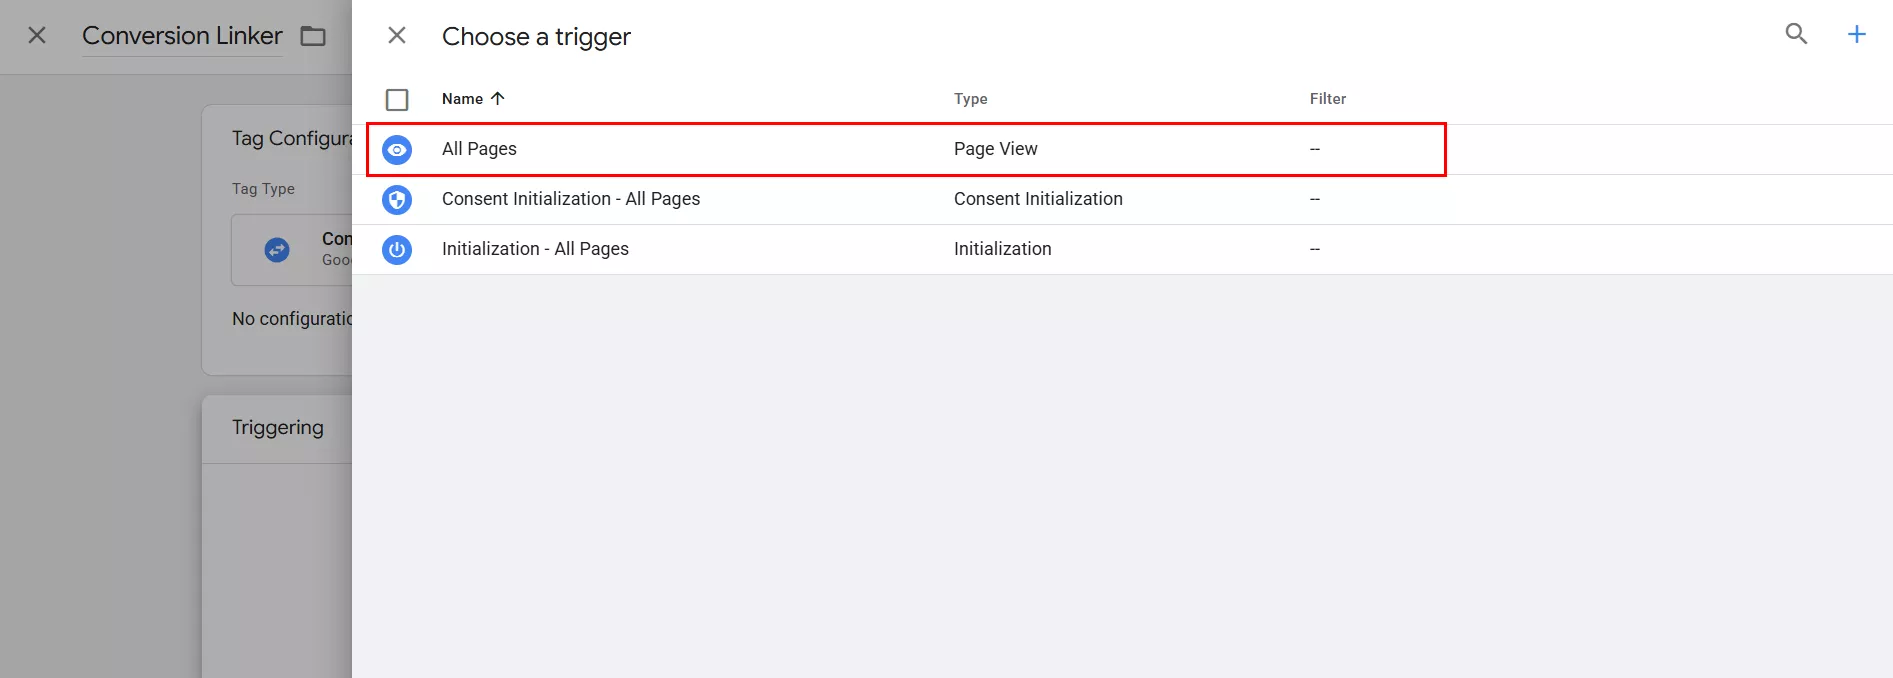Click the Initialization power icon
This screenshot has width=1893, height=678.
point(397,250)
